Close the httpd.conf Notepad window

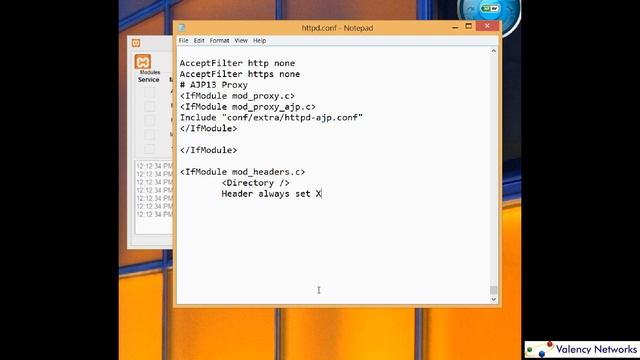coord(487,26)
